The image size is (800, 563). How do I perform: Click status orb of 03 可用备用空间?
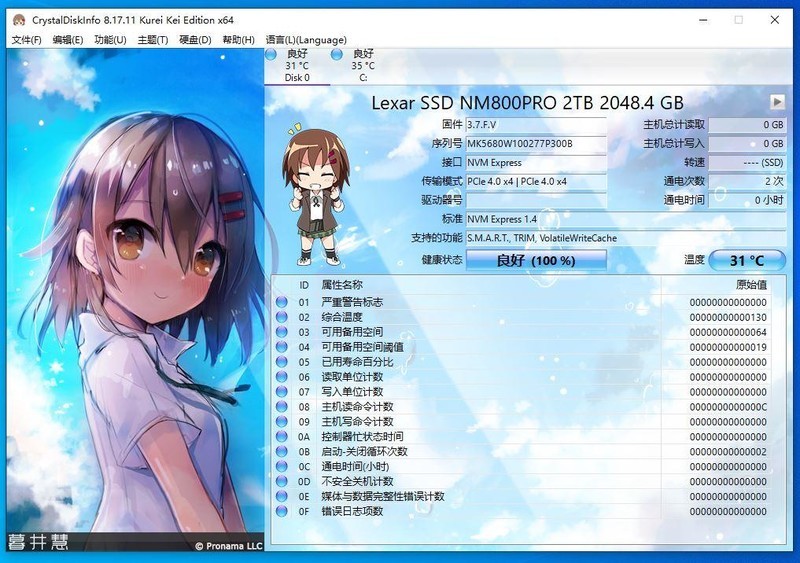[282, 332]
